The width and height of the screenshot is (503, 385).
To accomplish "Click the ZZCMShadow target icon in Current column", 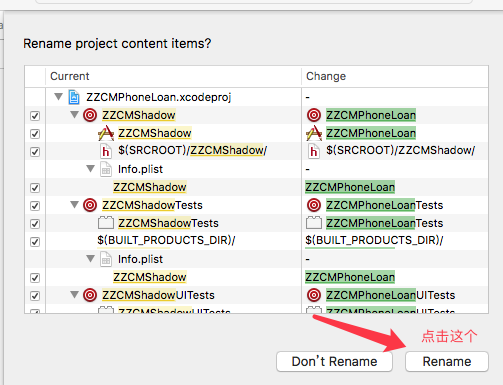I will pos(90,115).
